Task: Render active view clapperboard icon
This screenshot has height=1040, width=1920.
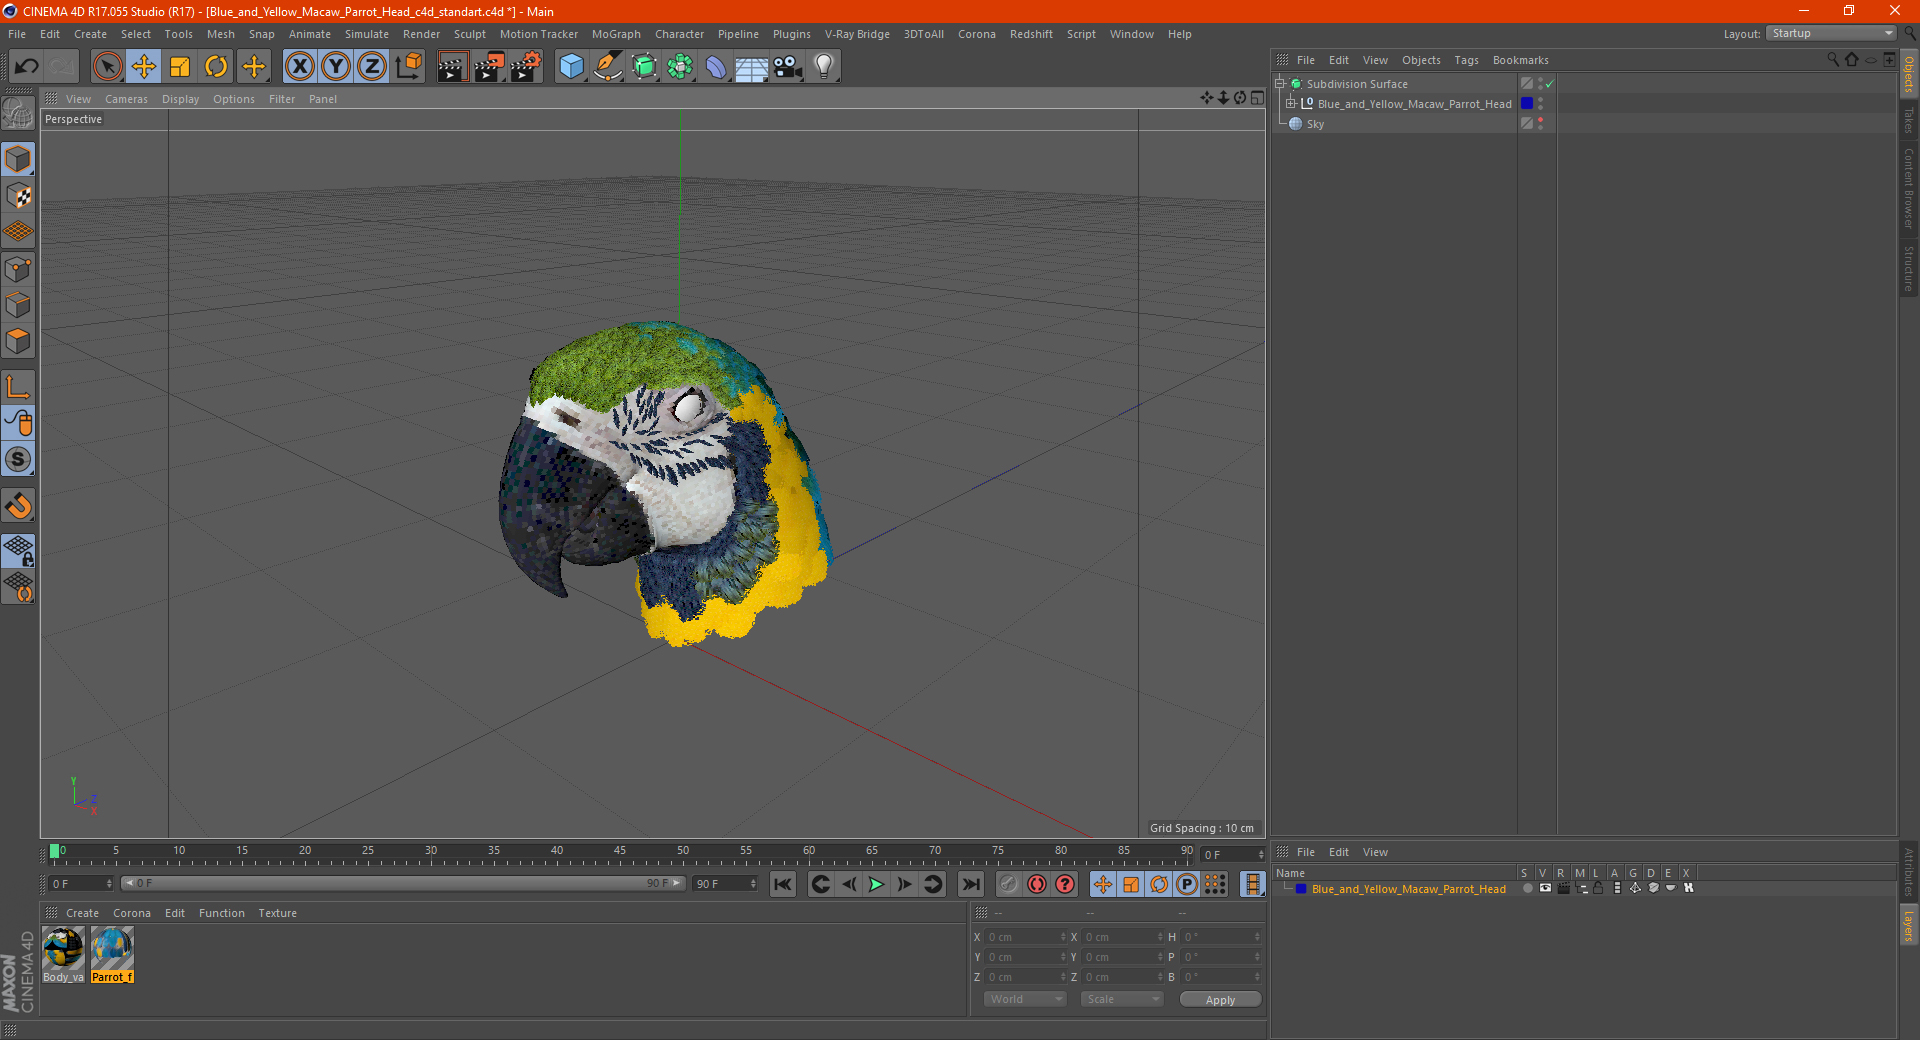Action: [452, 67]
